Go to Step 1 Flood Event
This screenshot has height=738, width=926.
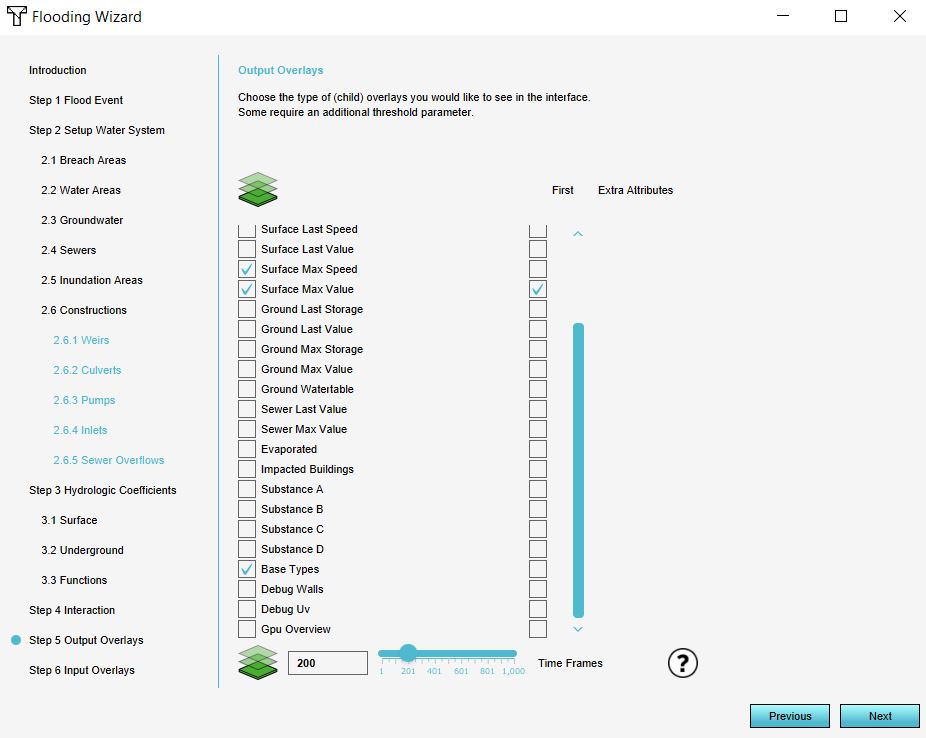tap(76, 100)
